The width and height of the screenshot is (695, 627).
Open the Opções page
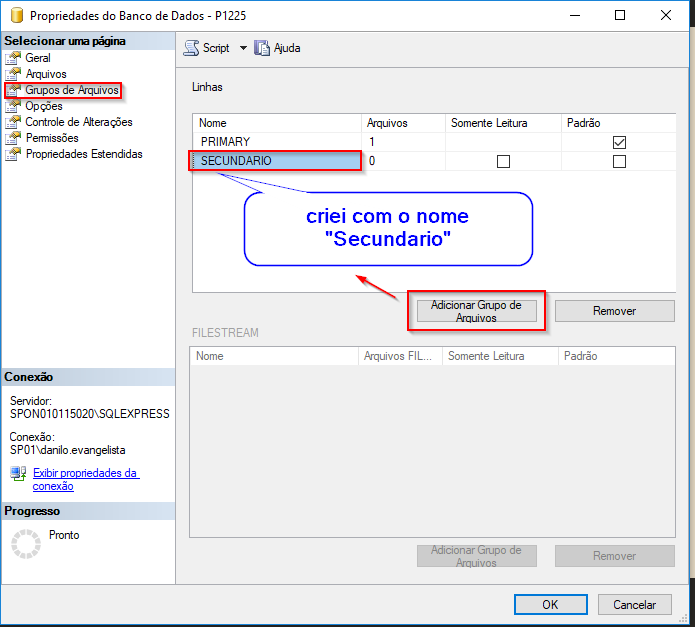(43, 106)
